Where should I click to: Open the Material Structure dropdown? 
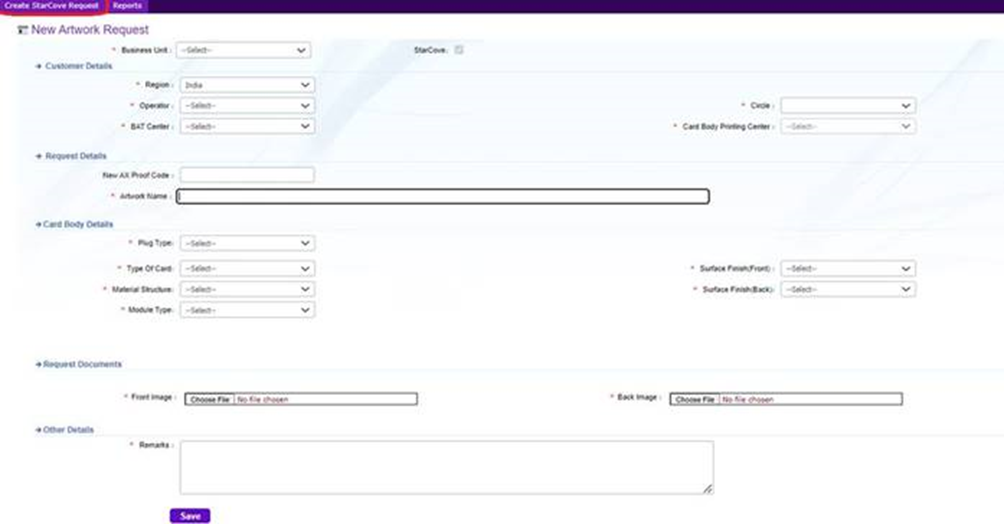(245, 289)
